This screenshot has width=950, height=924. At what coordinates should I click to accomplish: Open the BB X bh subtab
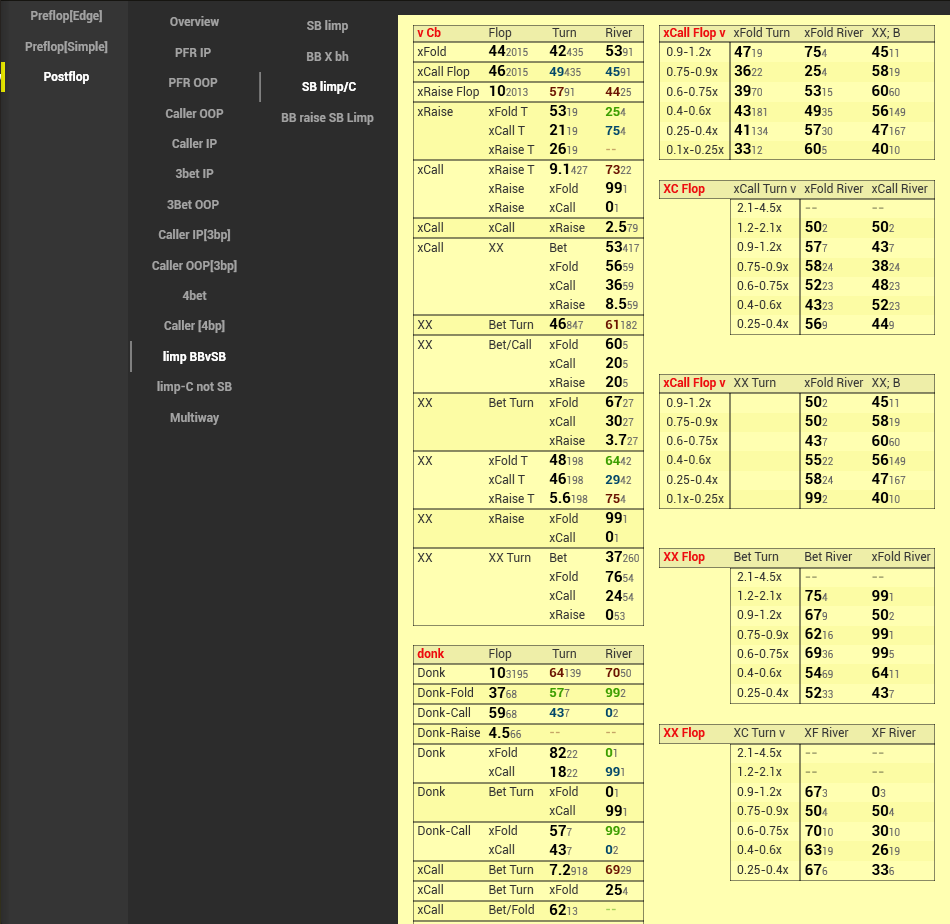(327, 57)
